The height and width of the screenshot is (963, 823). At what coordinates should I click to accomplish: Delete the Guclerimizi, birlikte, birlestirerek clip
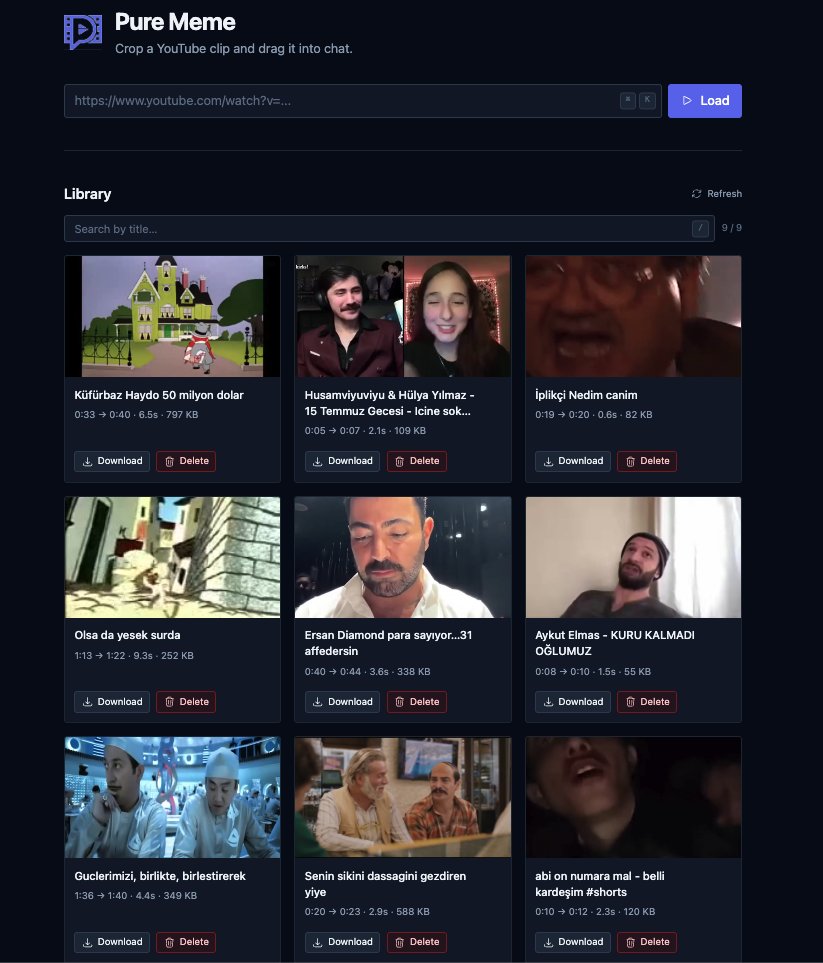click(186, 942)
